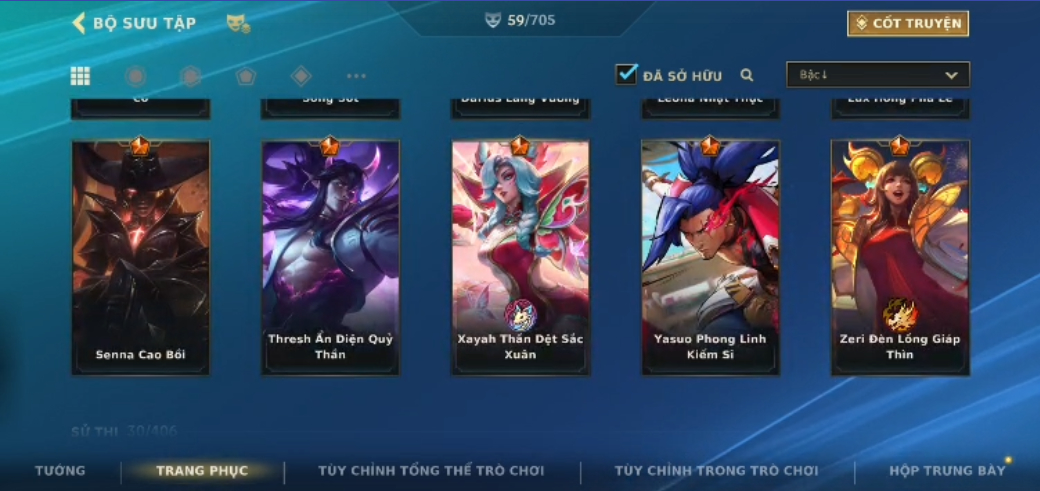This screenshot has width=1040, height=491.
Task: Go back using the Bộ Sưu Tập arrow
Action: click(x=79, y=23)
